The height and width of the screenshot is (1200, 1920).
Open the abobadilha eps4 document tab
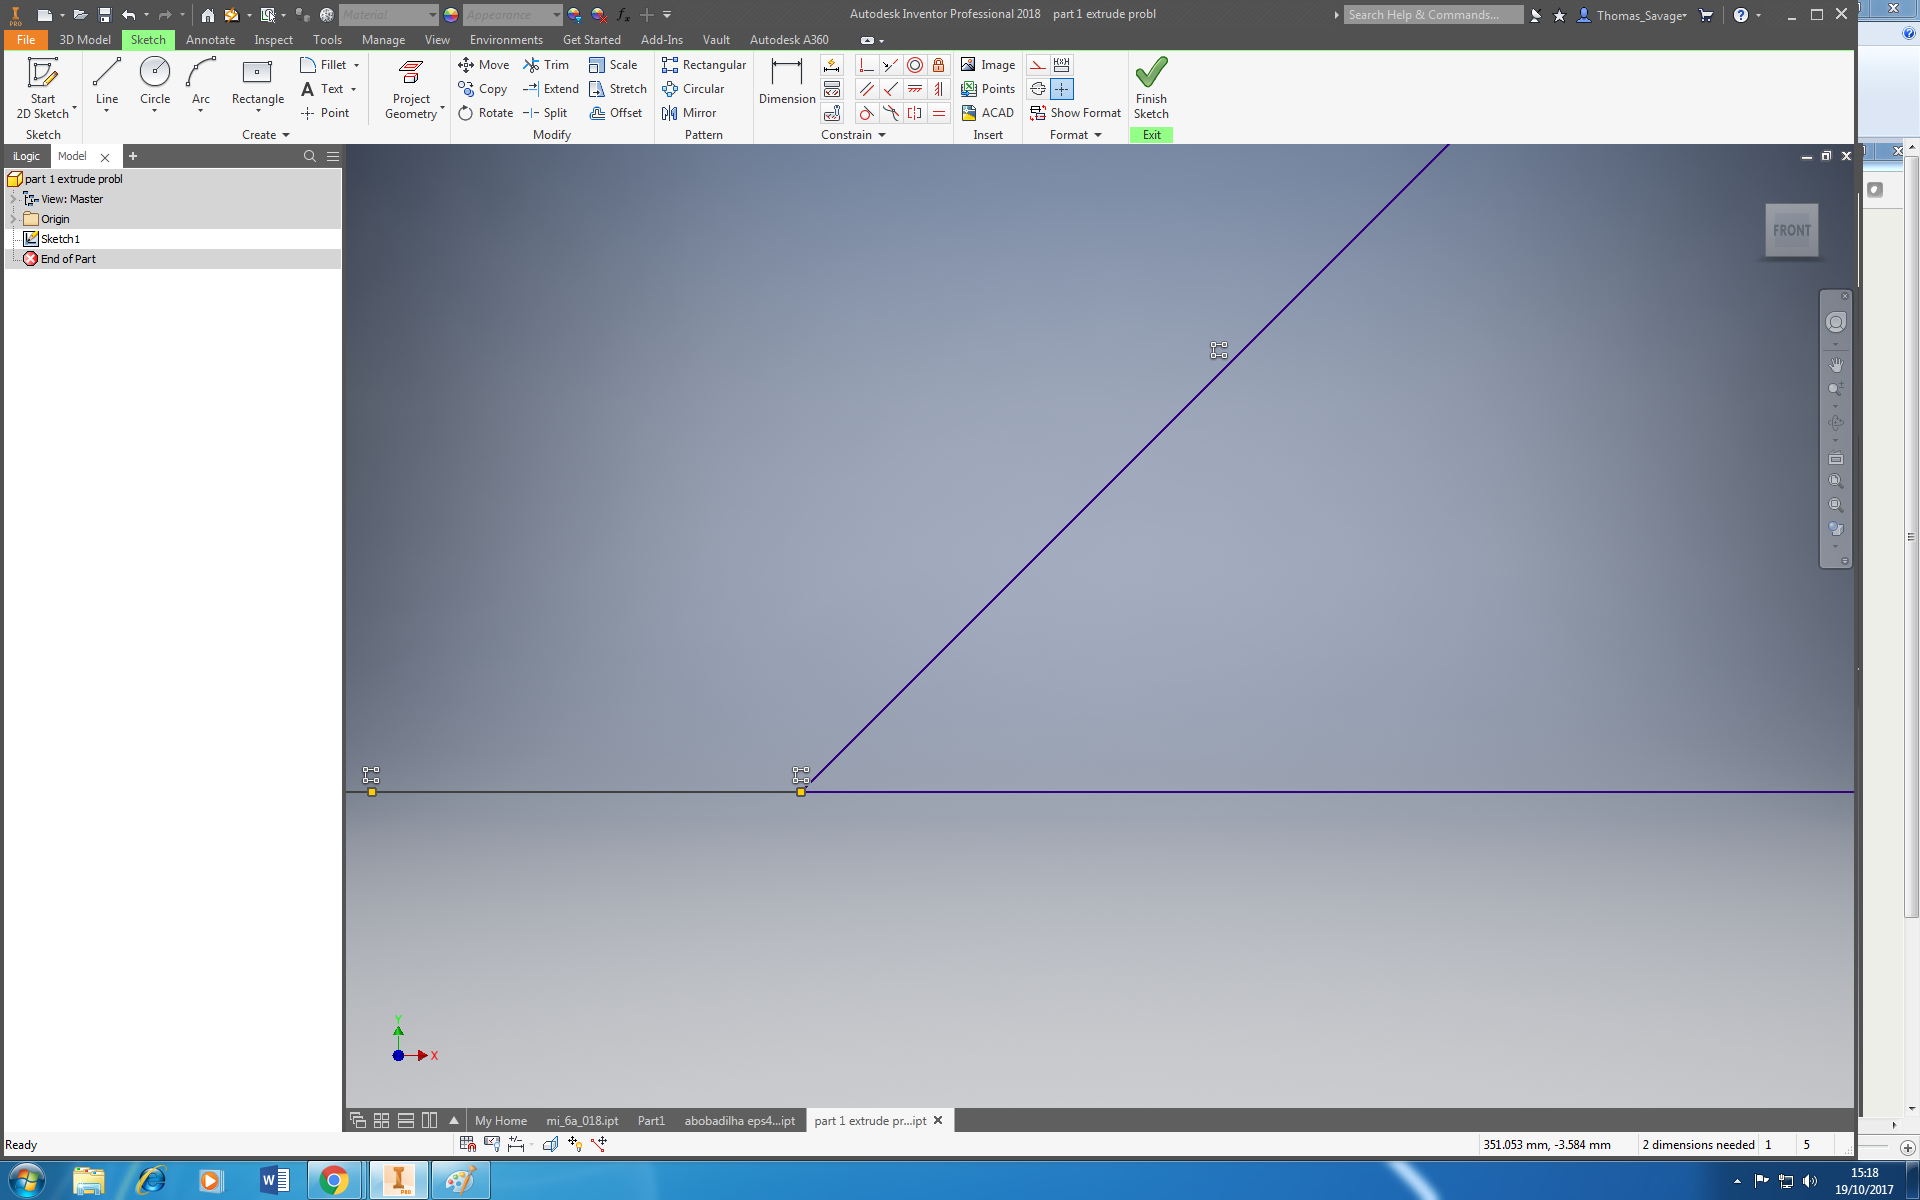tap(739, 1120)
